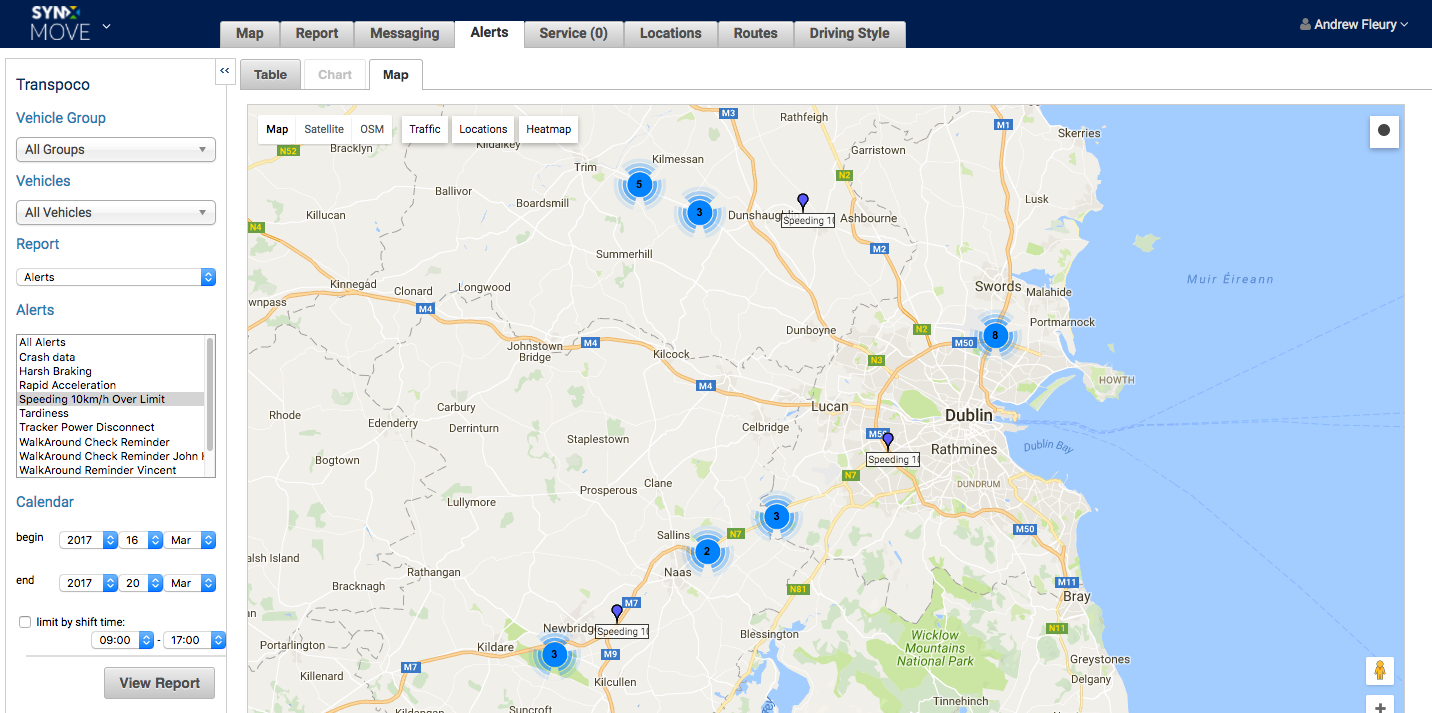This screenshot has height=713, width=1432.
Task: Click the black circle button on the map
Action: [1384, 130]
